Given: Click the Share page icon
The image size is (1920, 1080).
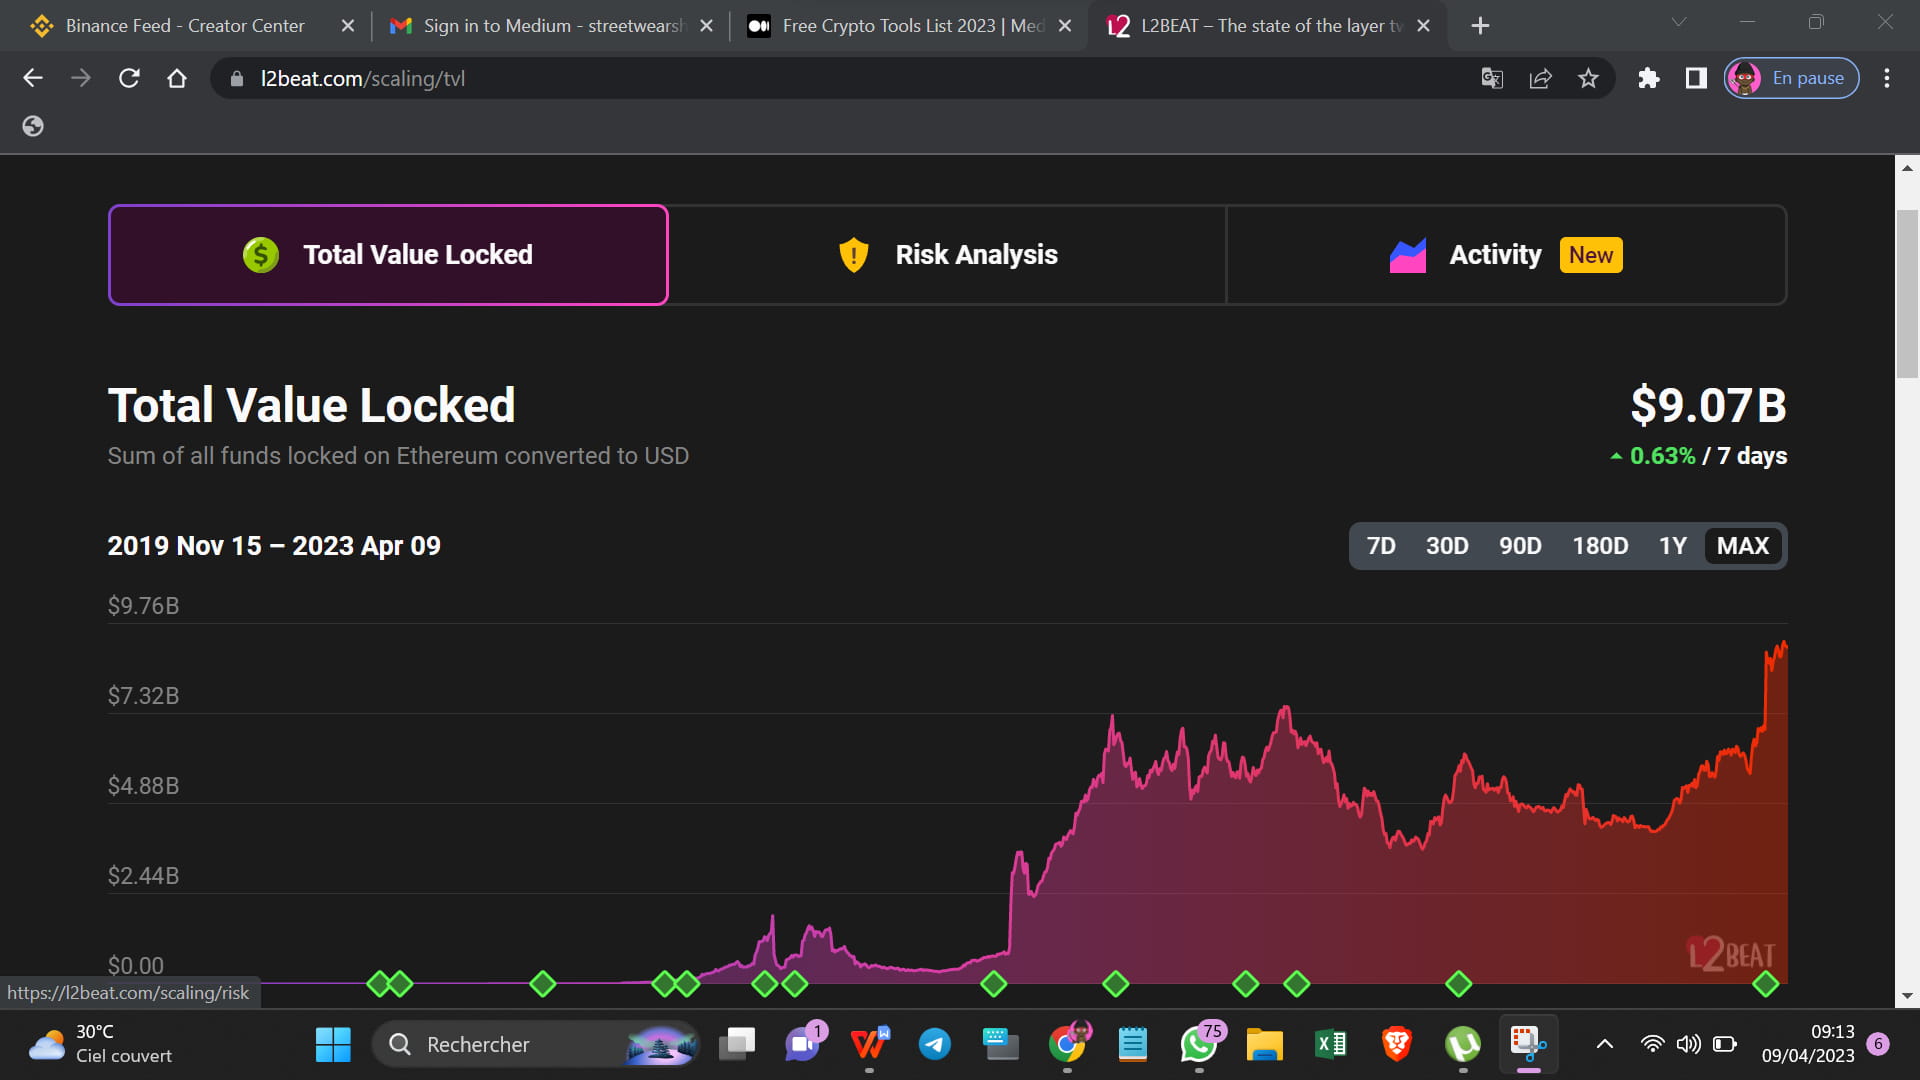Looking at the screenshot, I should [x=1540, y=78].
